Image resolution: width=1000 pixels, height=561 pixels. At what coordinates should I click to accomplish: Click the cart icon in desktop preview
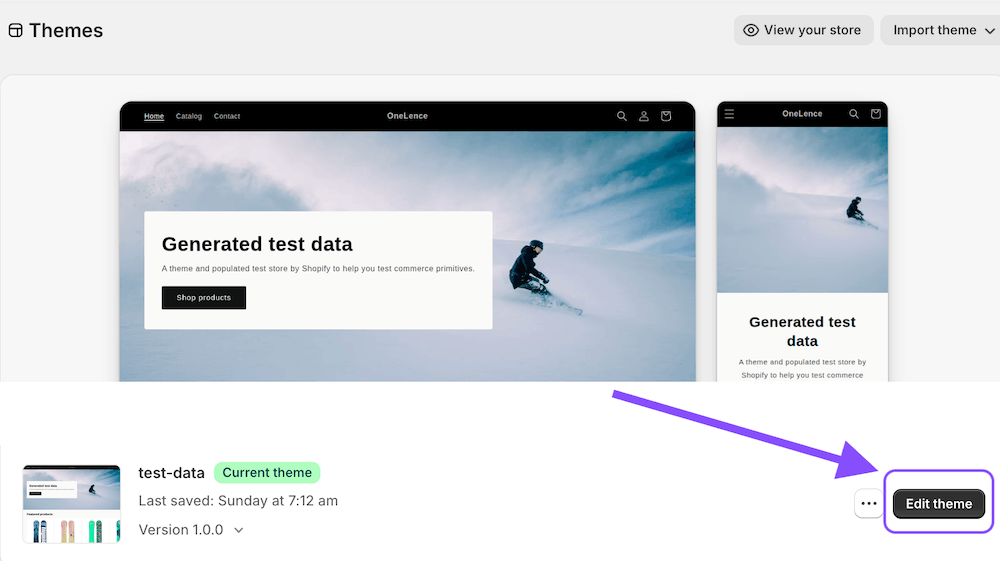(x=666, y=116)
